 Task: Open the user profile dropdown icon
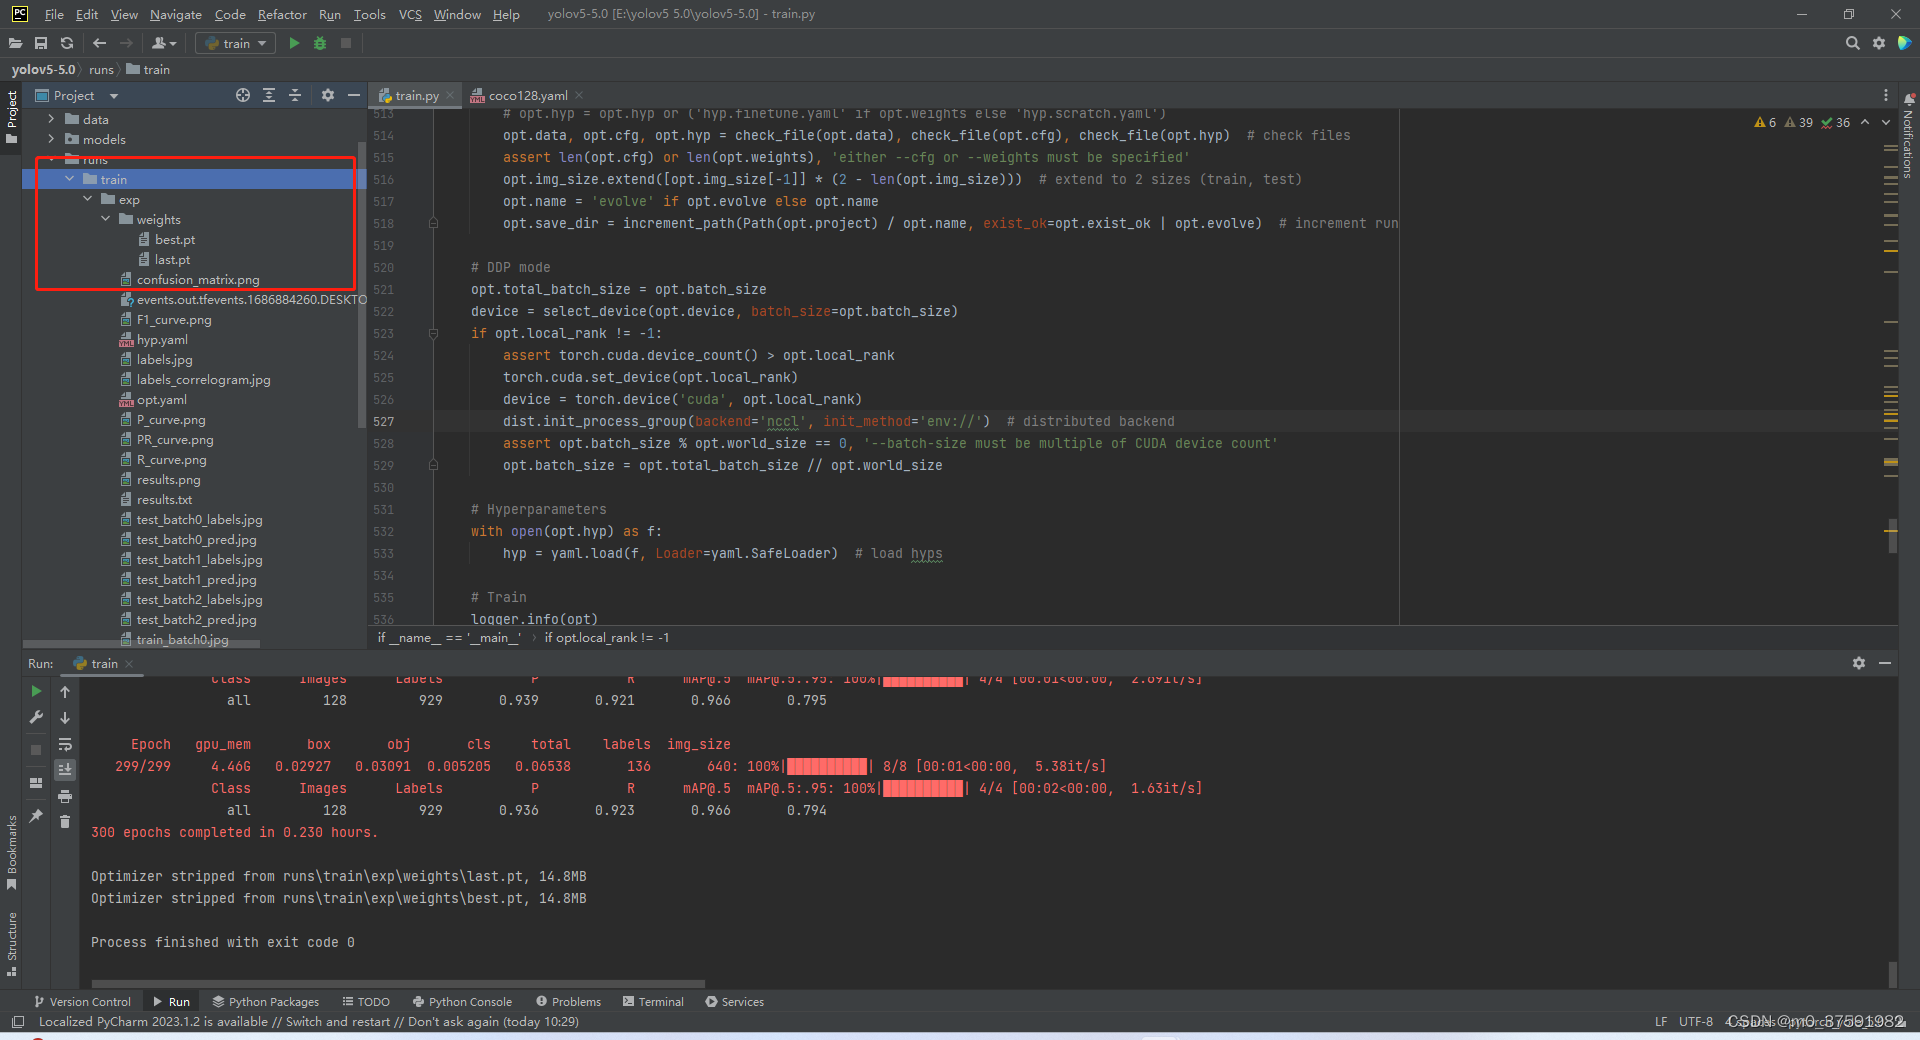coord(164,43)
